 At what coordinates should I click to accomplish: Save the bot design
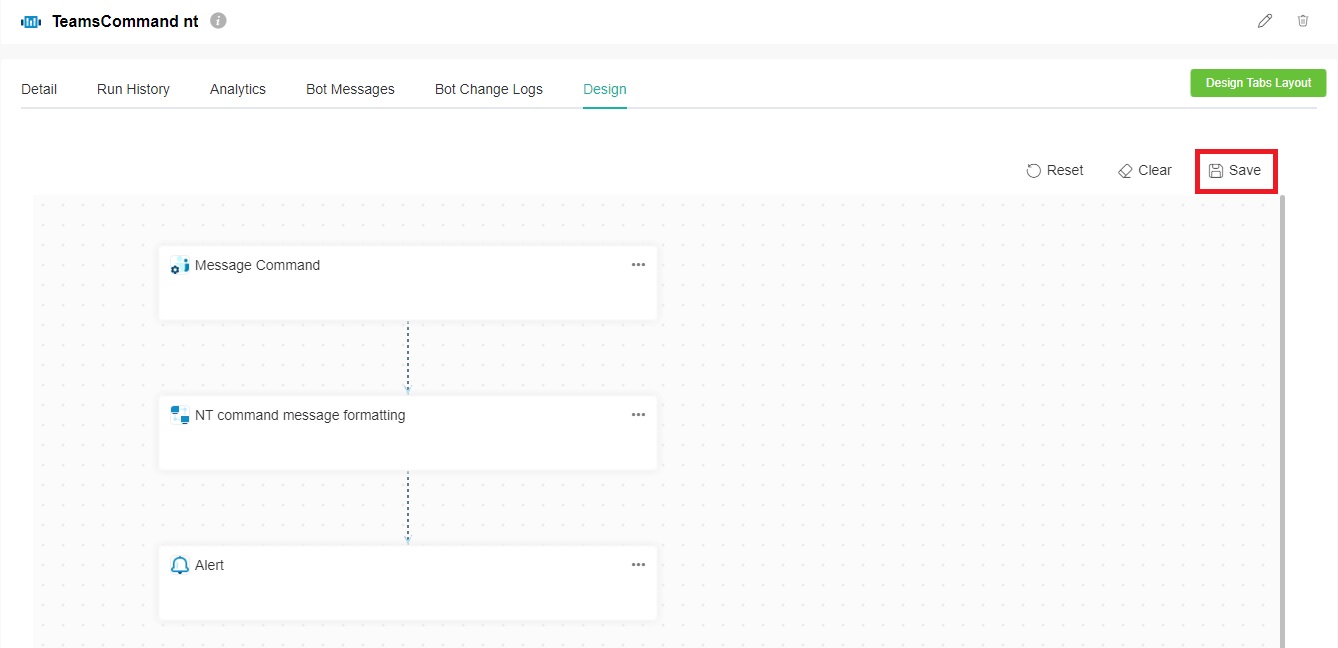[x=1236, y=171]
